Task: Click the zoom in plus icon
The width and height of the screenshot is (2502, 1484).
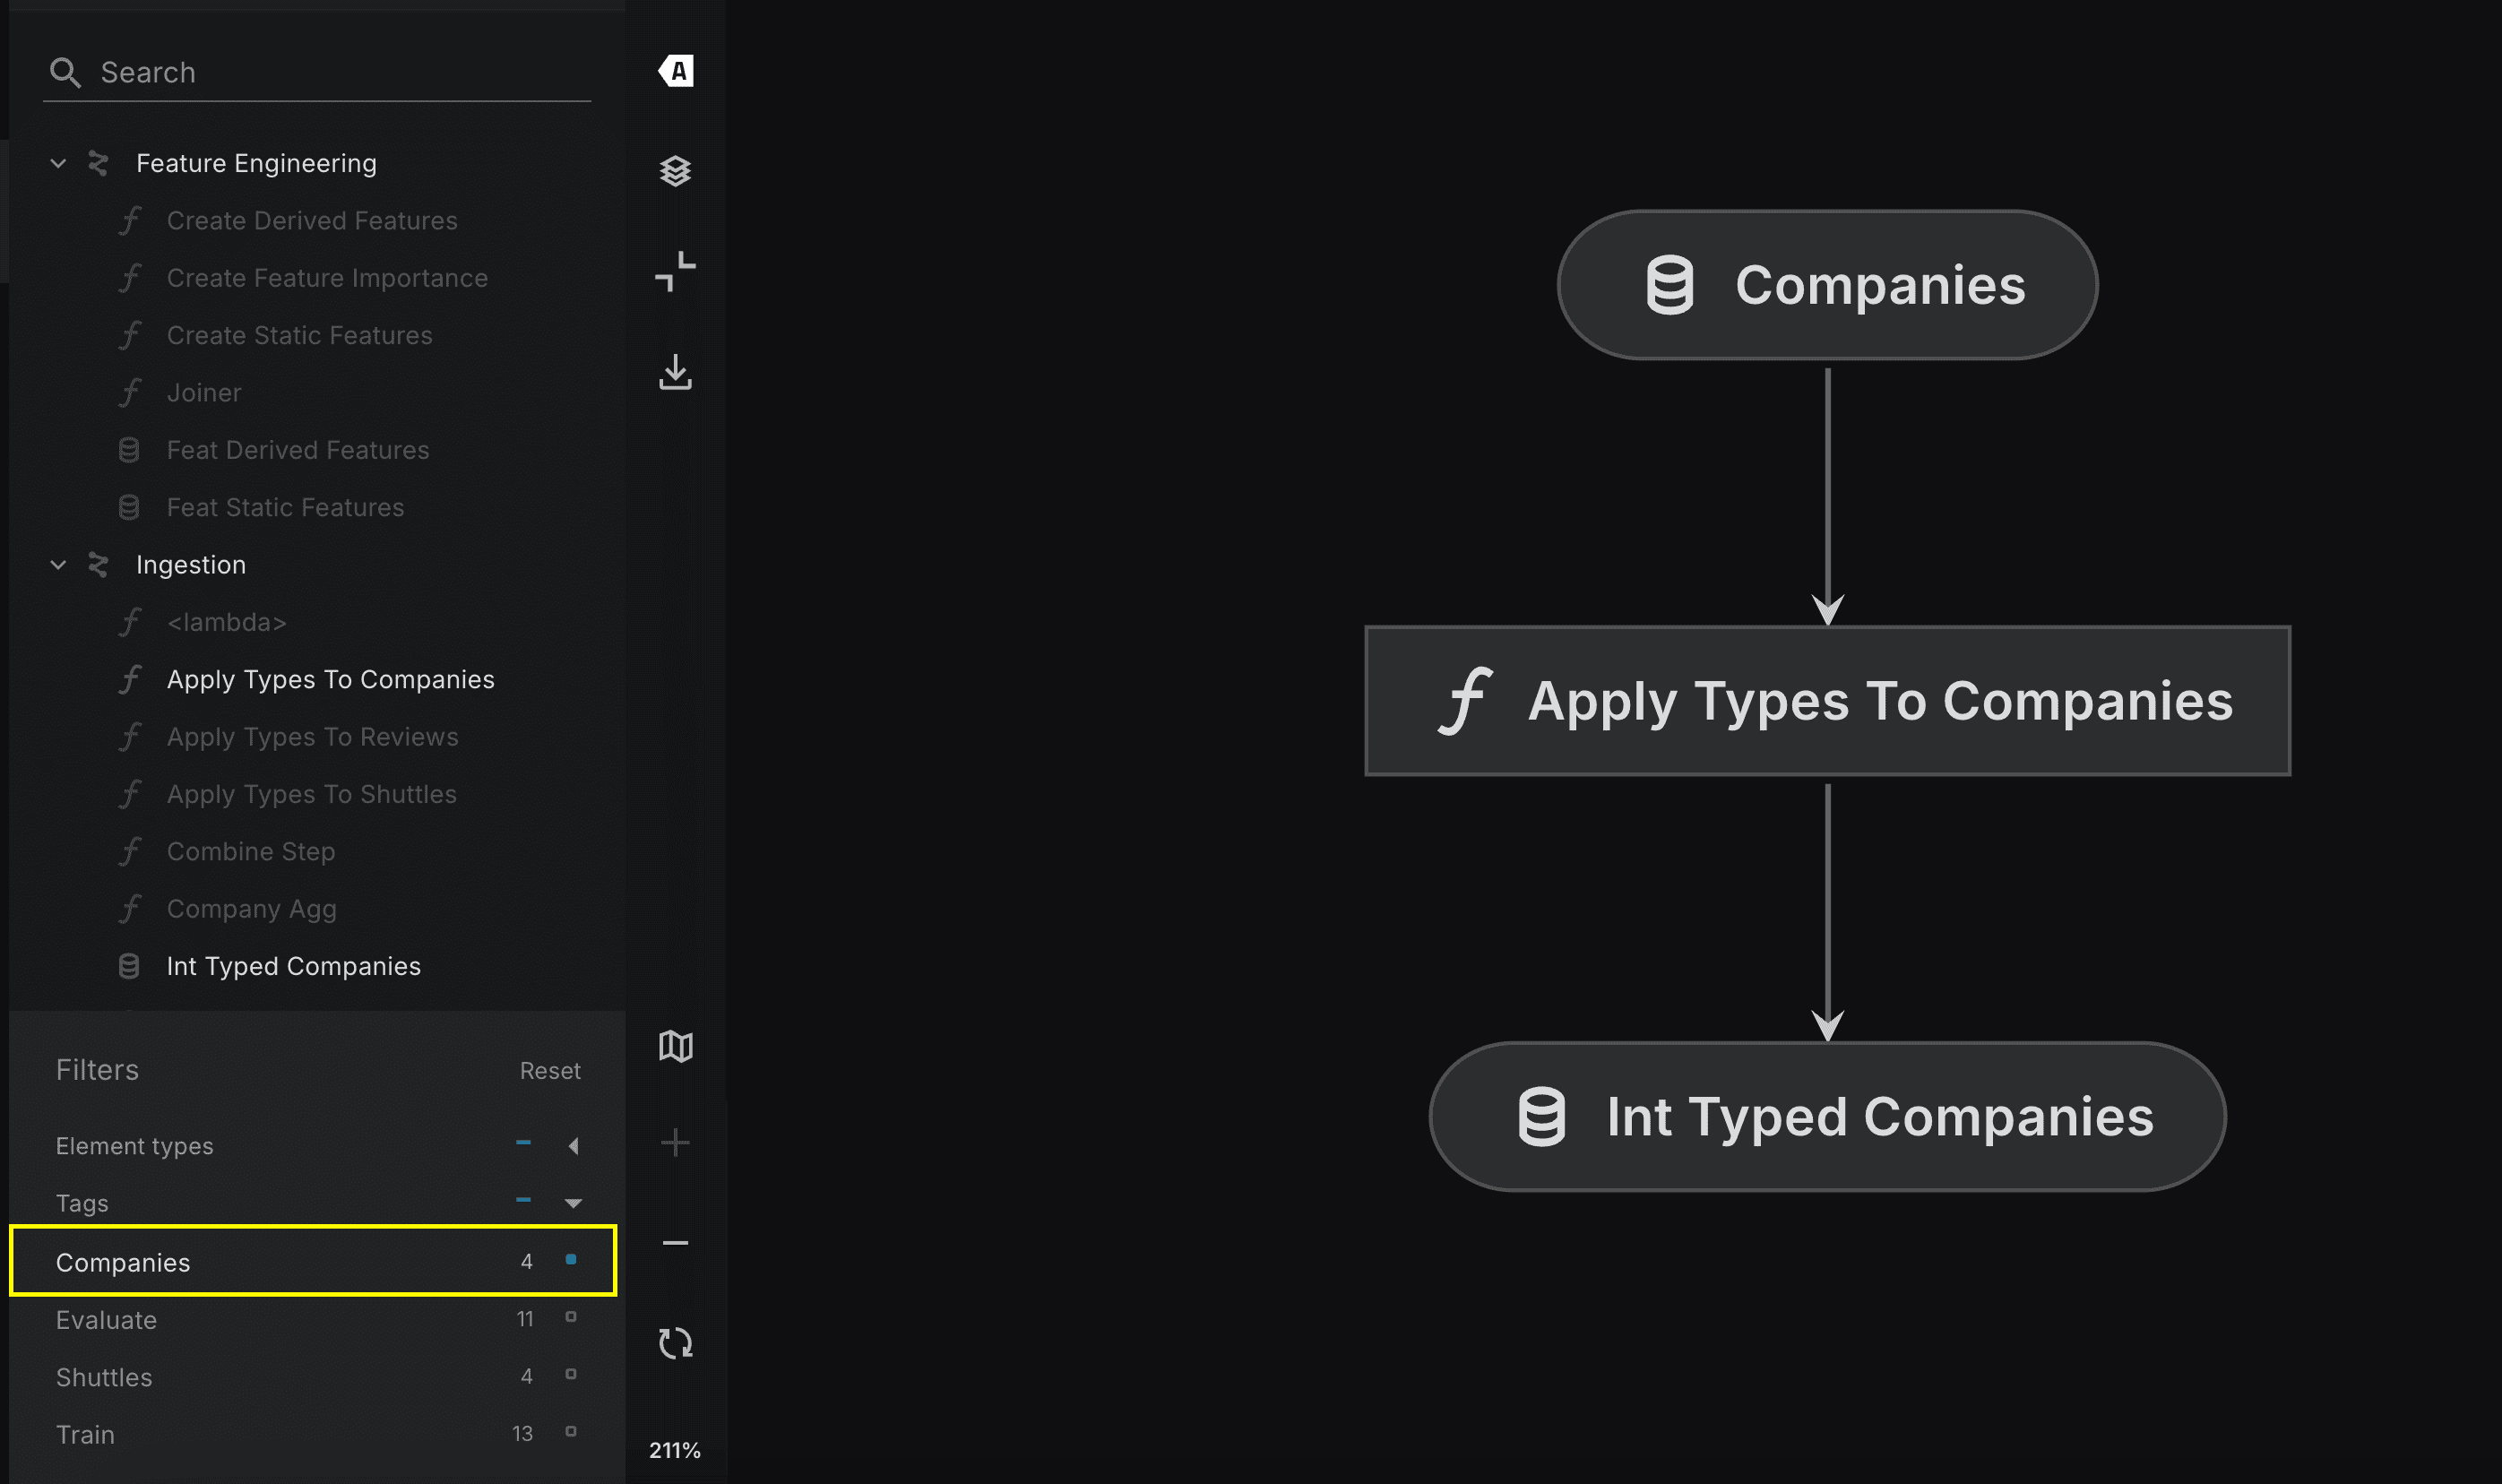Action: pos(676,1143)
